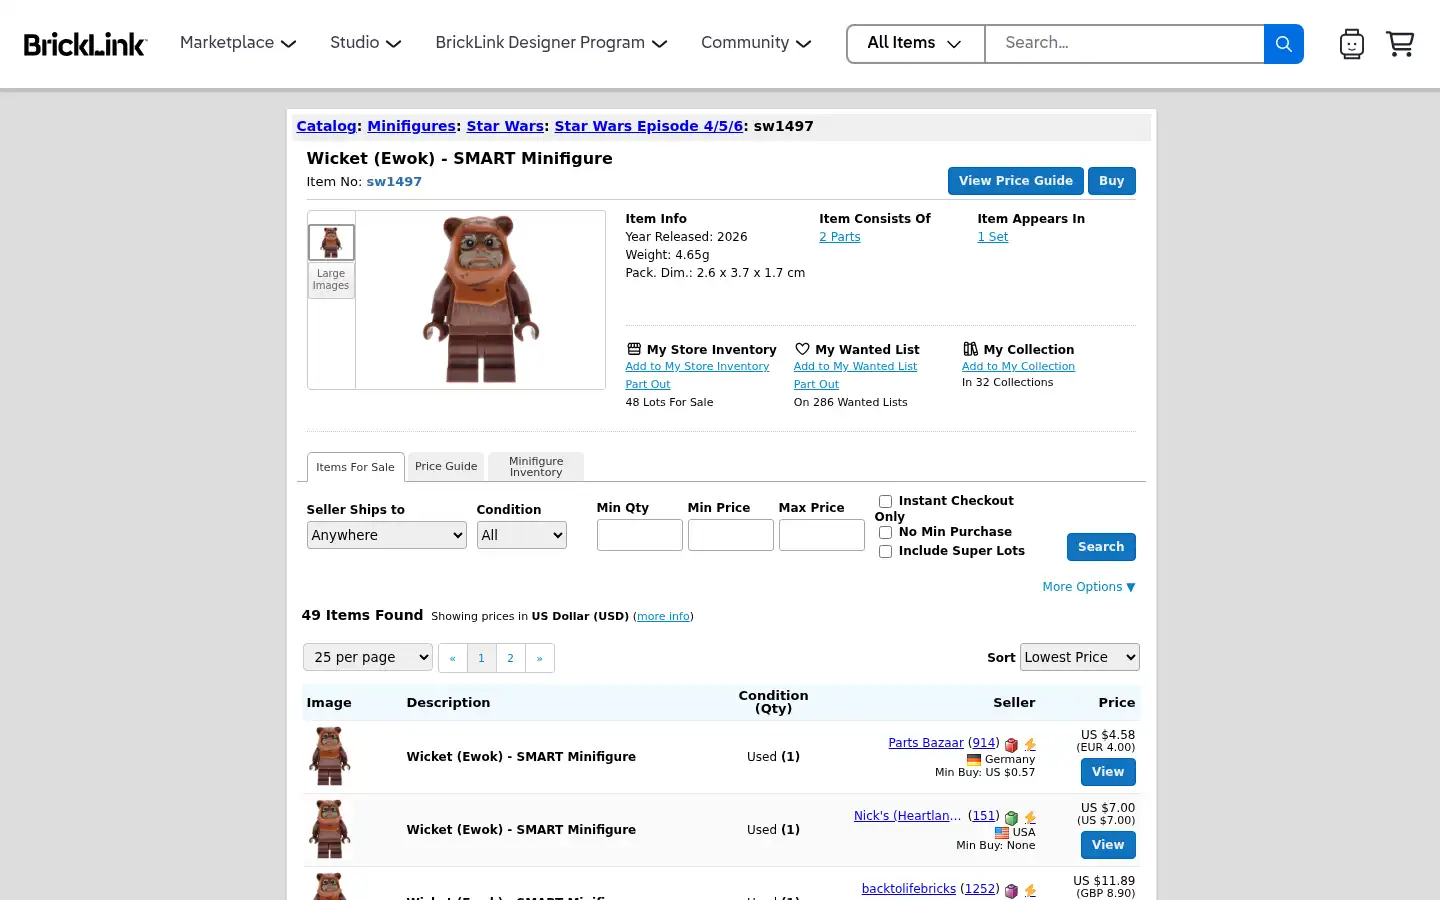Click the next page » button
Screen dimensions: 1440x900
tap(540, 658)
